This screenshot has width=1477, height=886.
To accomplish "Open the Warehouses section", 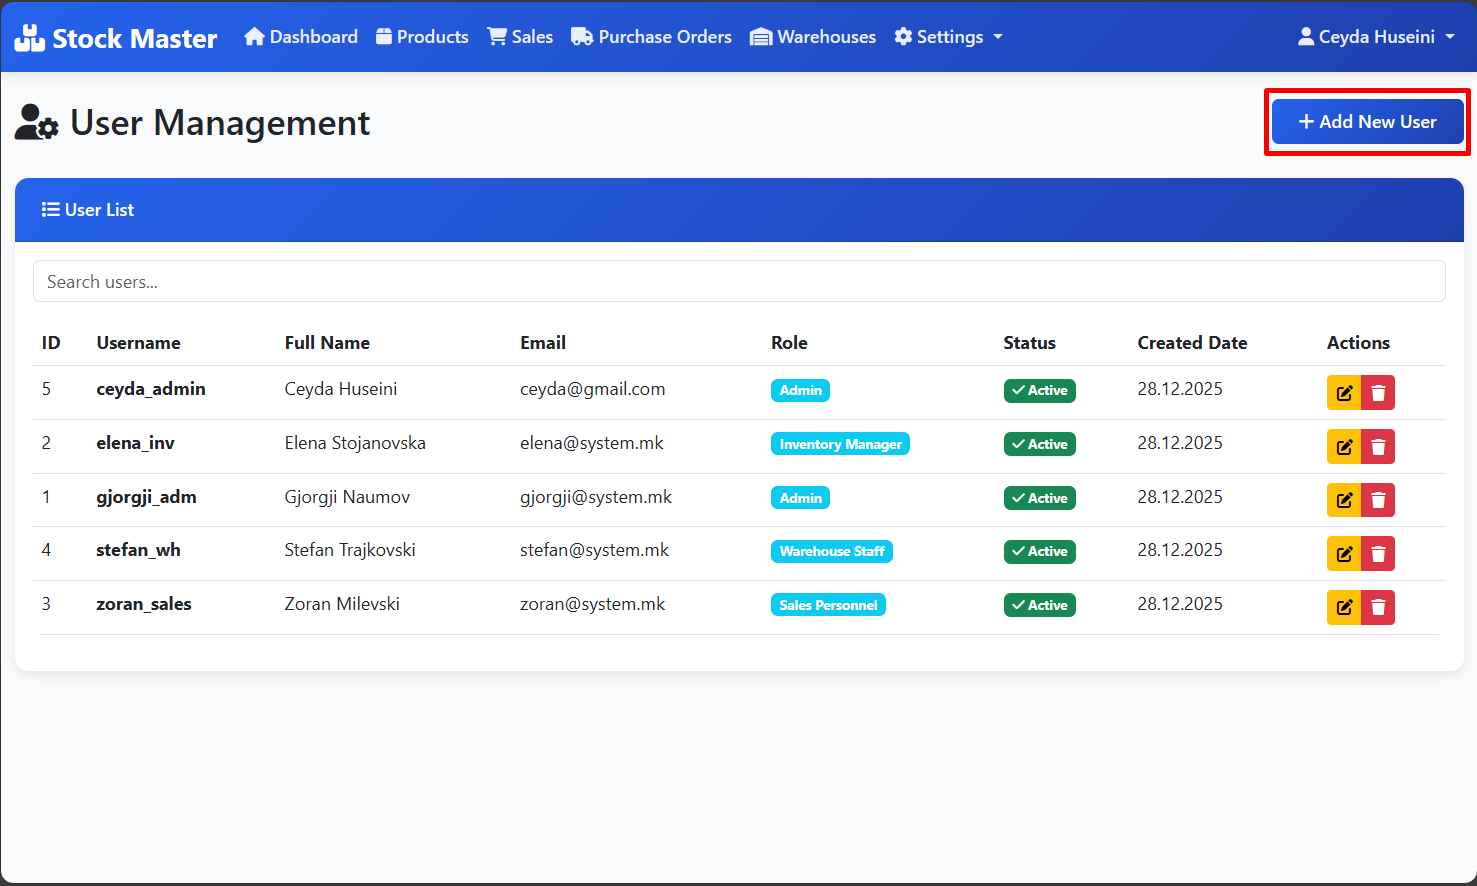I will pos(813,37).
